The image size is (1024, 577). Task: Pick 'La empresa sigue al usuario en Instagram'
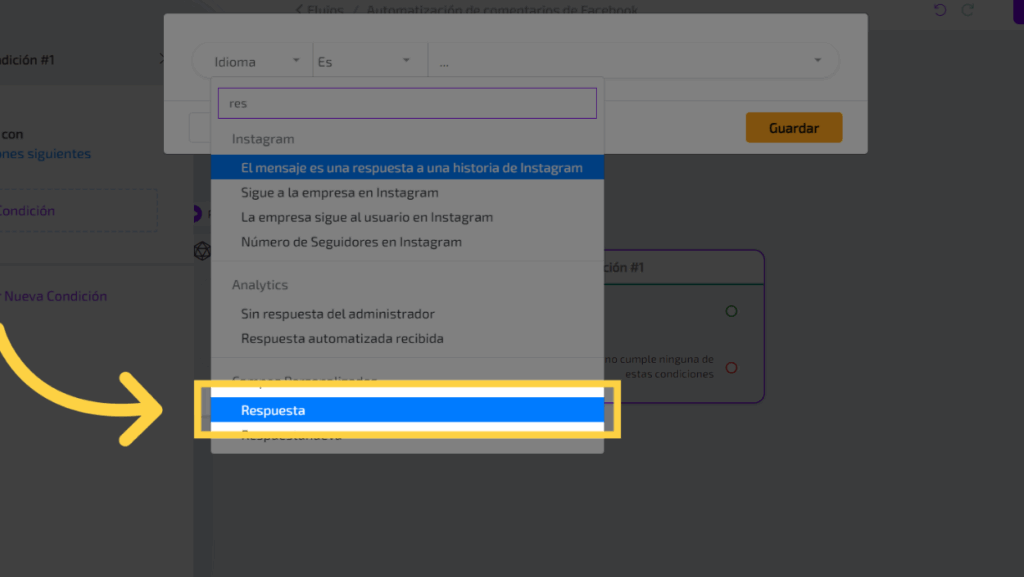point(366,217)
